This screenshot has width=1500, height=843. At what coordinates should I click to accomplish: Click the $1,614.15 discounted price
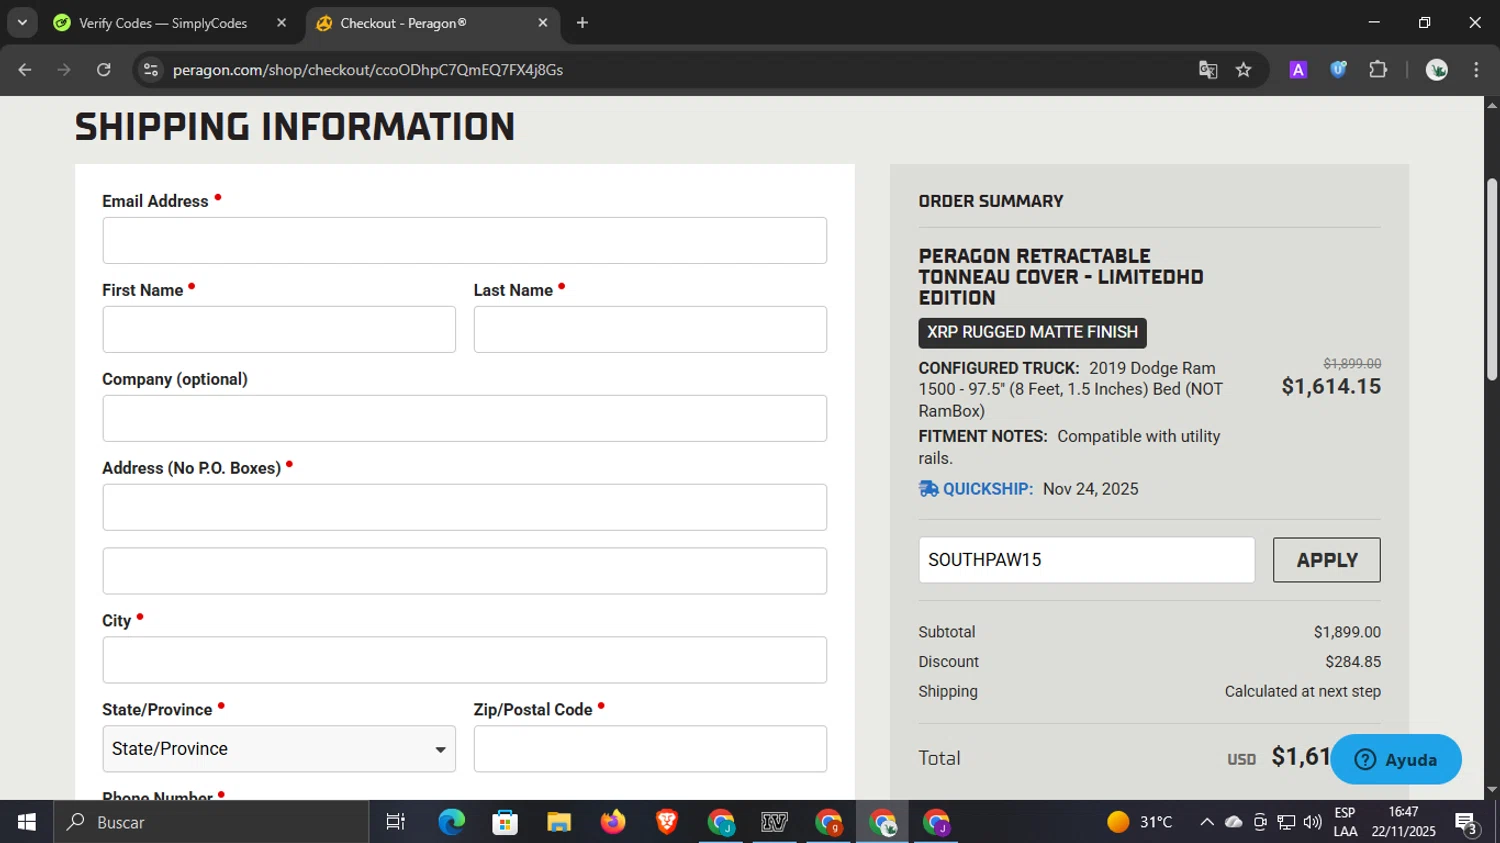tap(1331, 387)
